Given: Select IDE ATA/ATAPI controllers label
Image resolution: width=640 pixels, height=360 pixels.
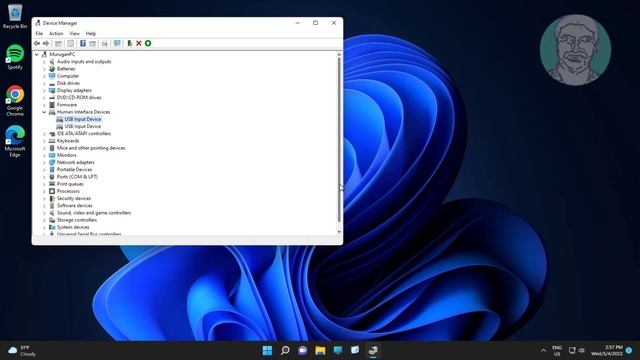Looking at the screenshot, I should coord(84,133).
